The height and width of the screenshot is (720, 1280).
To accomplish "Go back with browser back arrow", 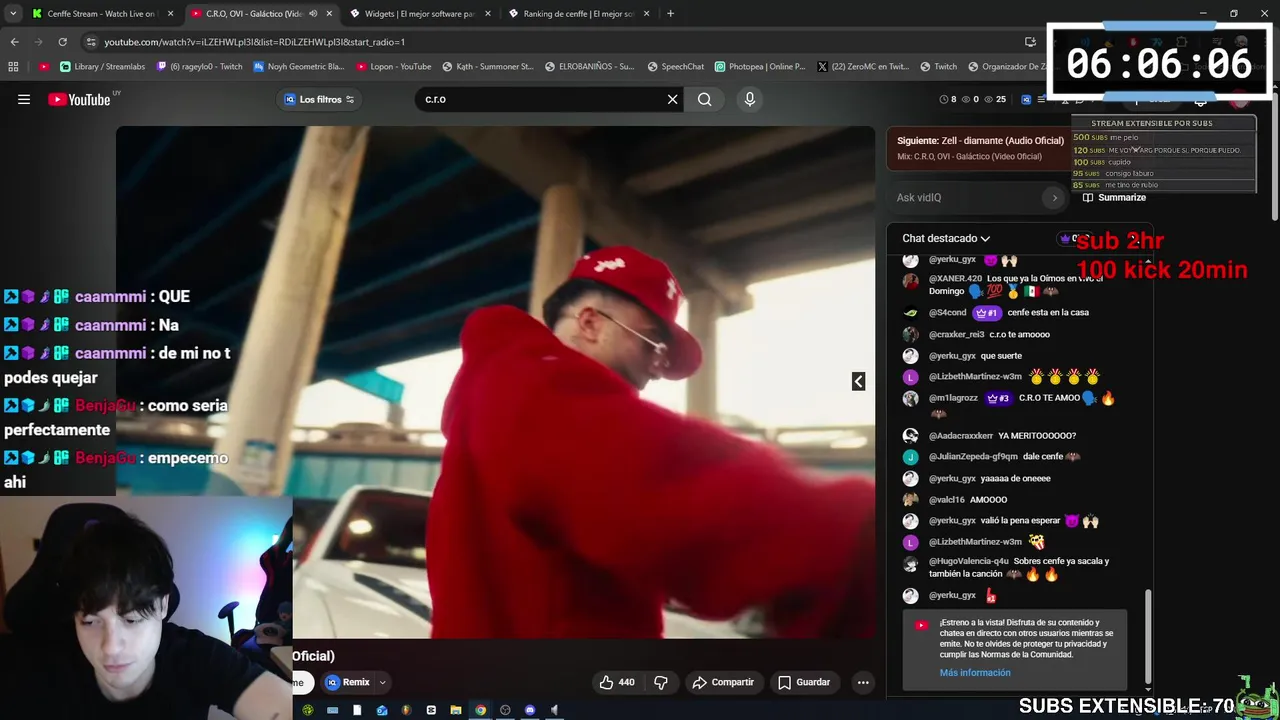I will click(x=14, y=42).
